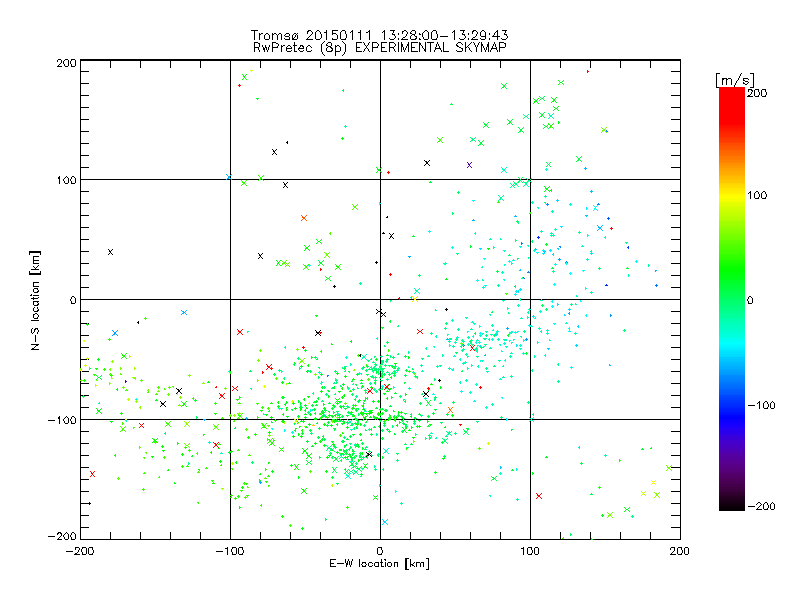Click the red X marker in bottom-right quadrant
Screen dimensions: 800x600
(x=539, y=496)
